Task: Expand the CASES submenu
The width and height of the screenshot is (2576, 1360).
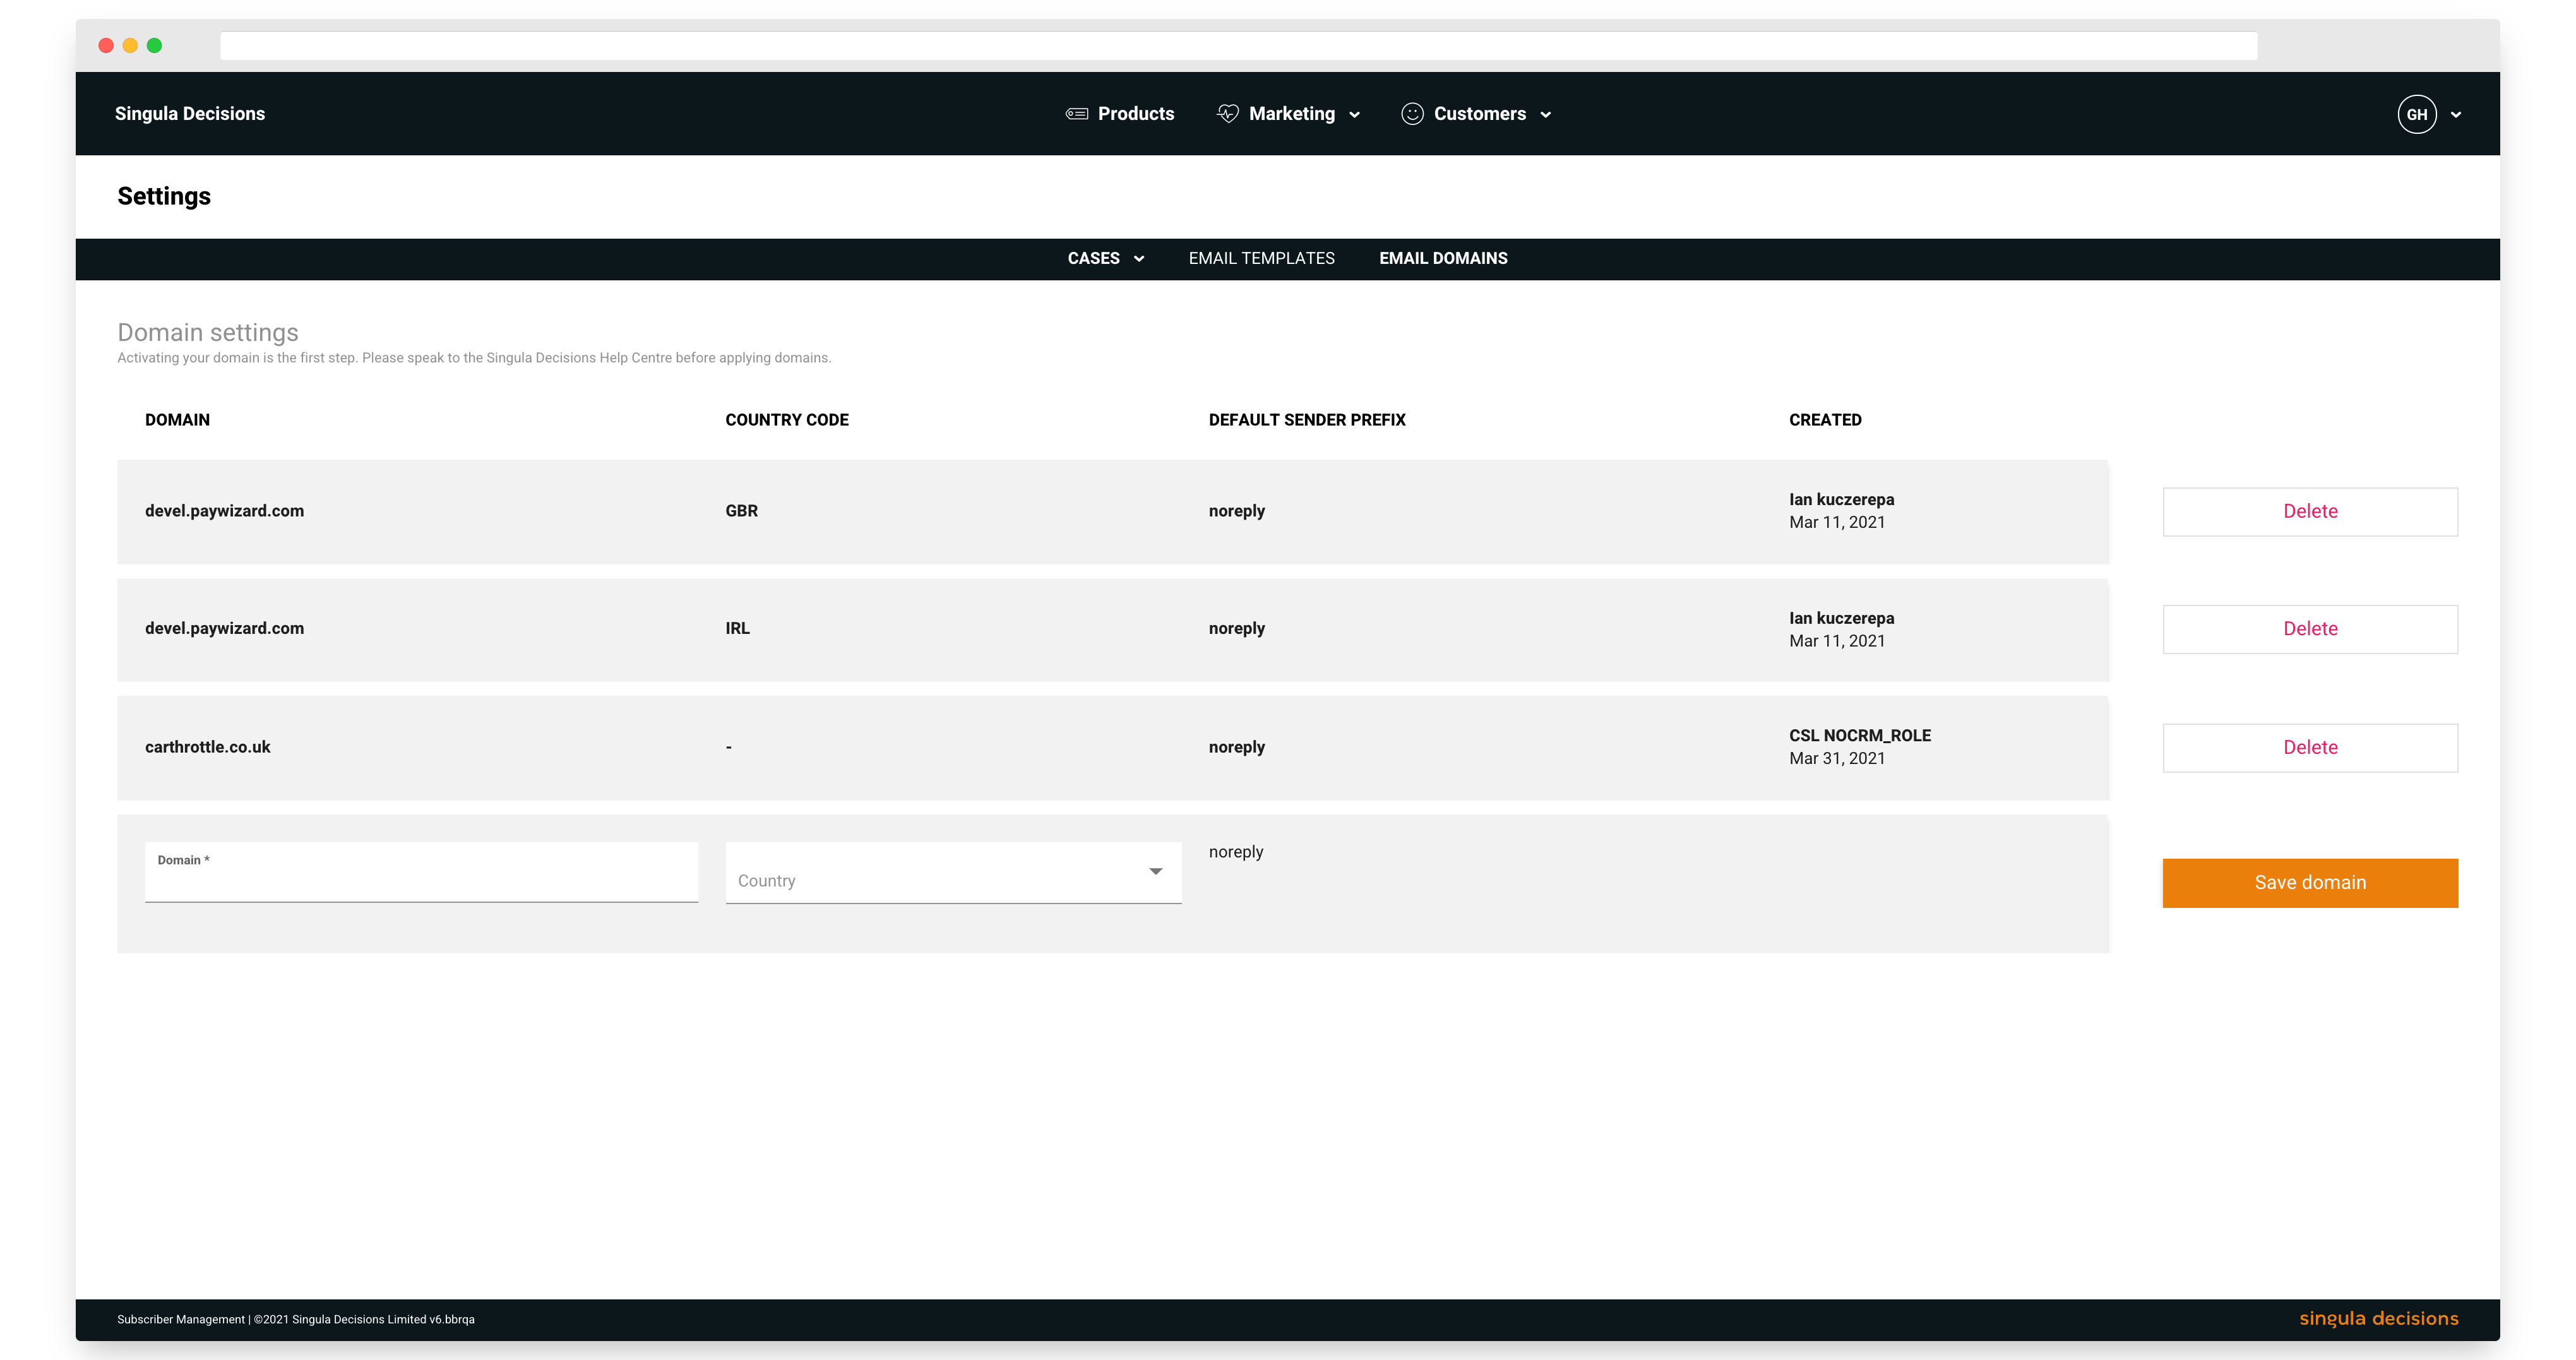Action: [x=1105, y=258]
